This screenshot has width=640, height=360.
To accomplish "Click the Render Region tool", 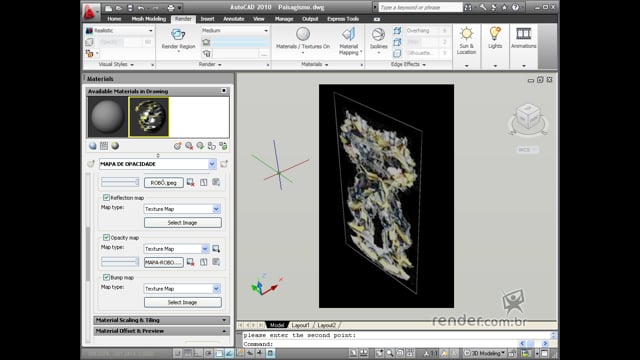I will click(x=178, y=39).
